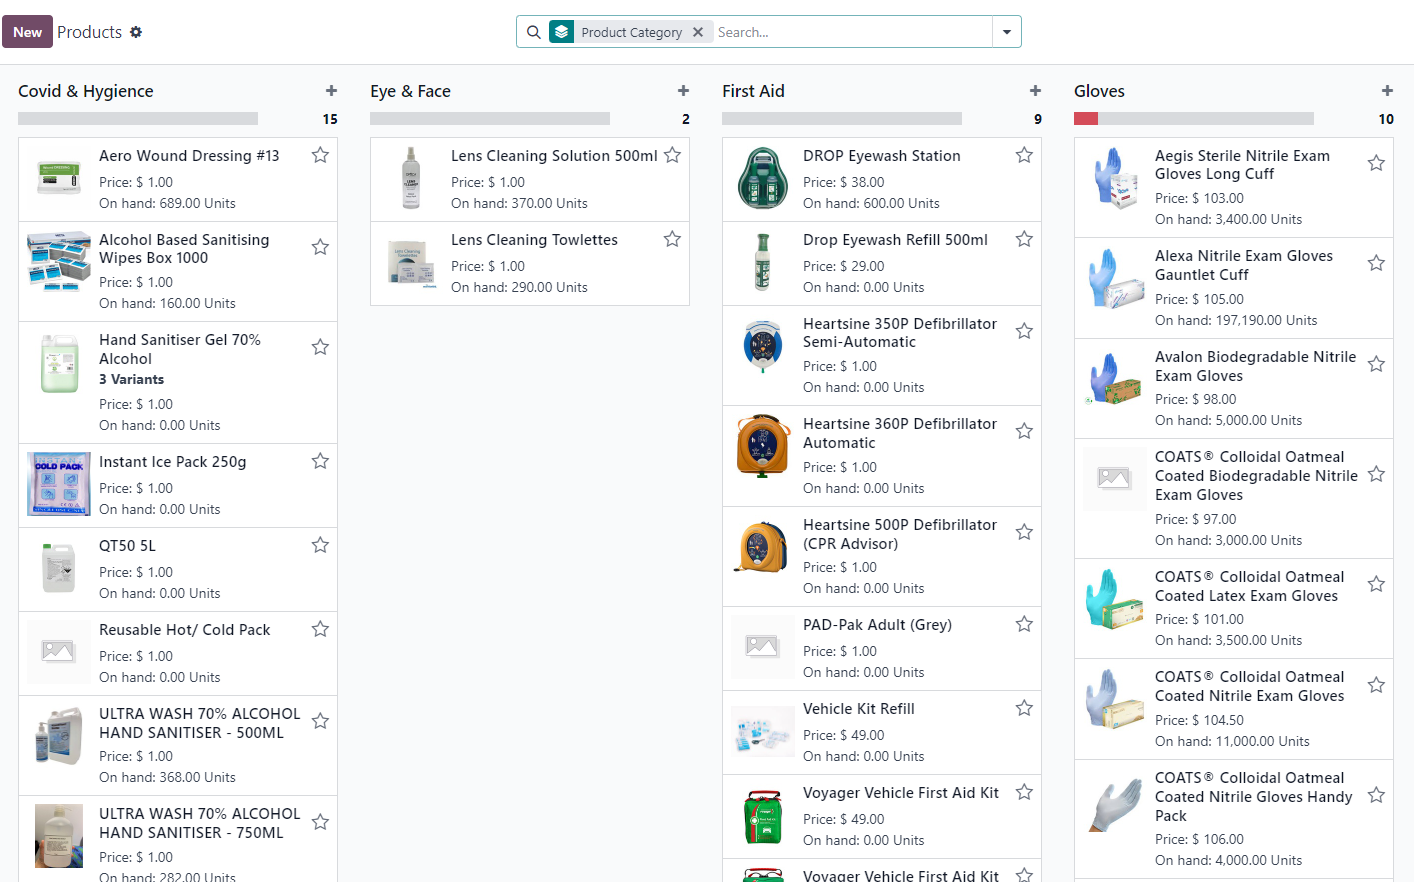Click the Covid & Hygience progress bar
The image size is (1414, 882).
138,118
